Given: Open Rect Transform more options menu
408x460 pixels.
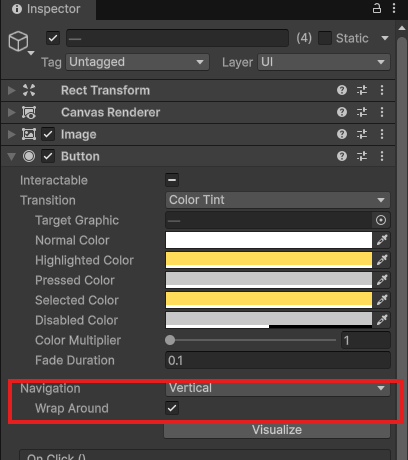Looking at the screenshot, I should pos(382,90).
